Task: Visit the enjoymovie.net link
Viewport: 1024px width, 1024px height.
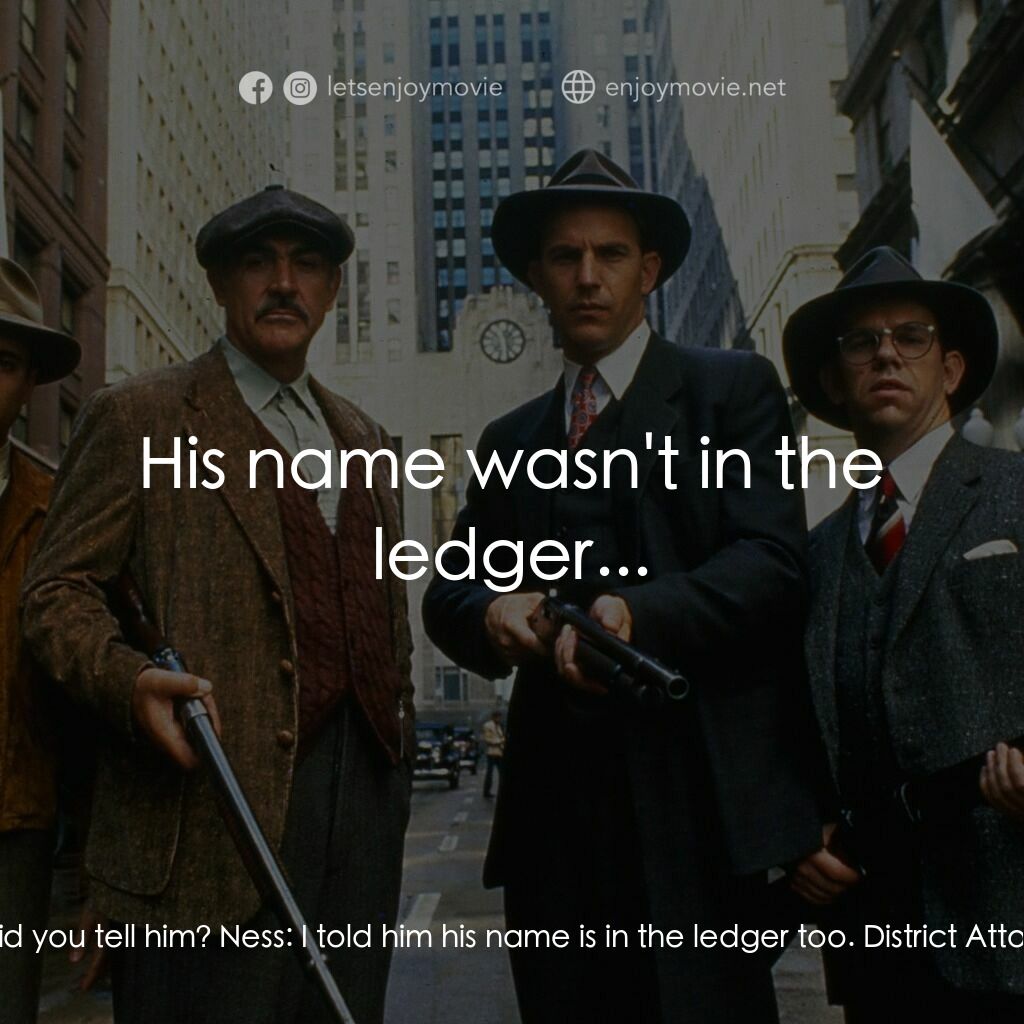Action: [x=696, y=88]
